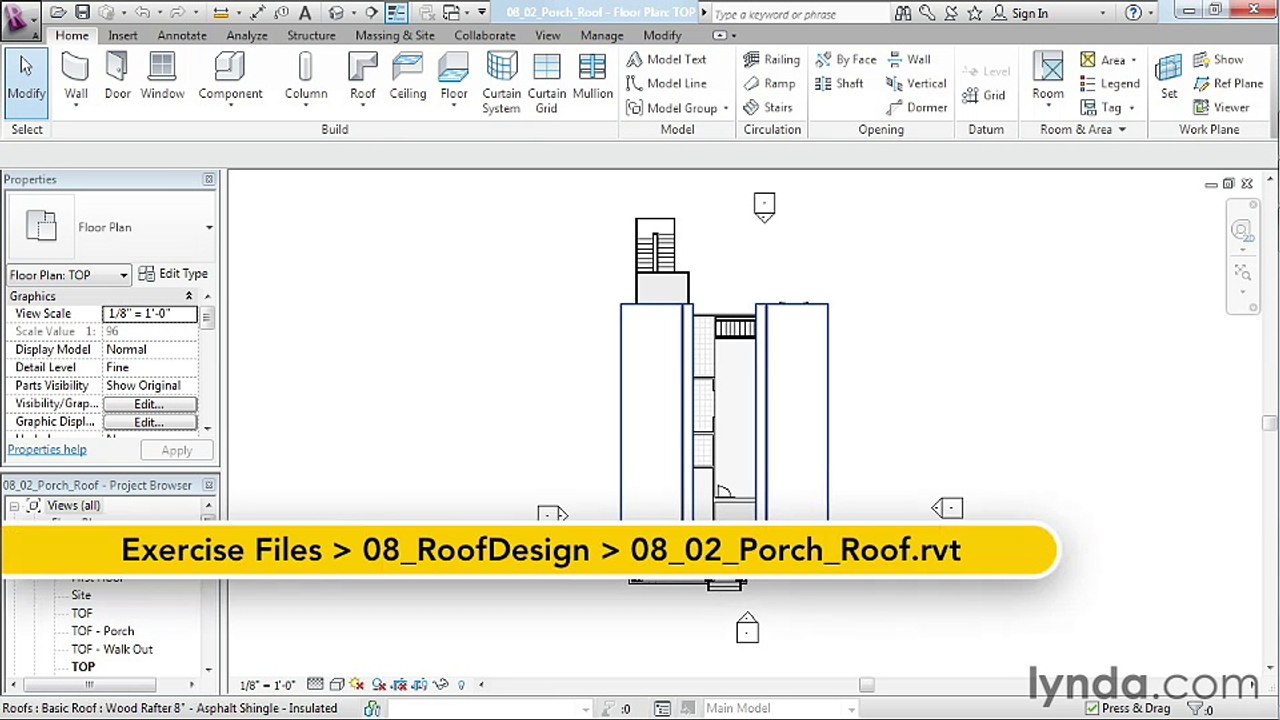Toggle reveal hidden elements lightbulb
The height and width of the screenshot is (720, 1280).
coord(461,685)
